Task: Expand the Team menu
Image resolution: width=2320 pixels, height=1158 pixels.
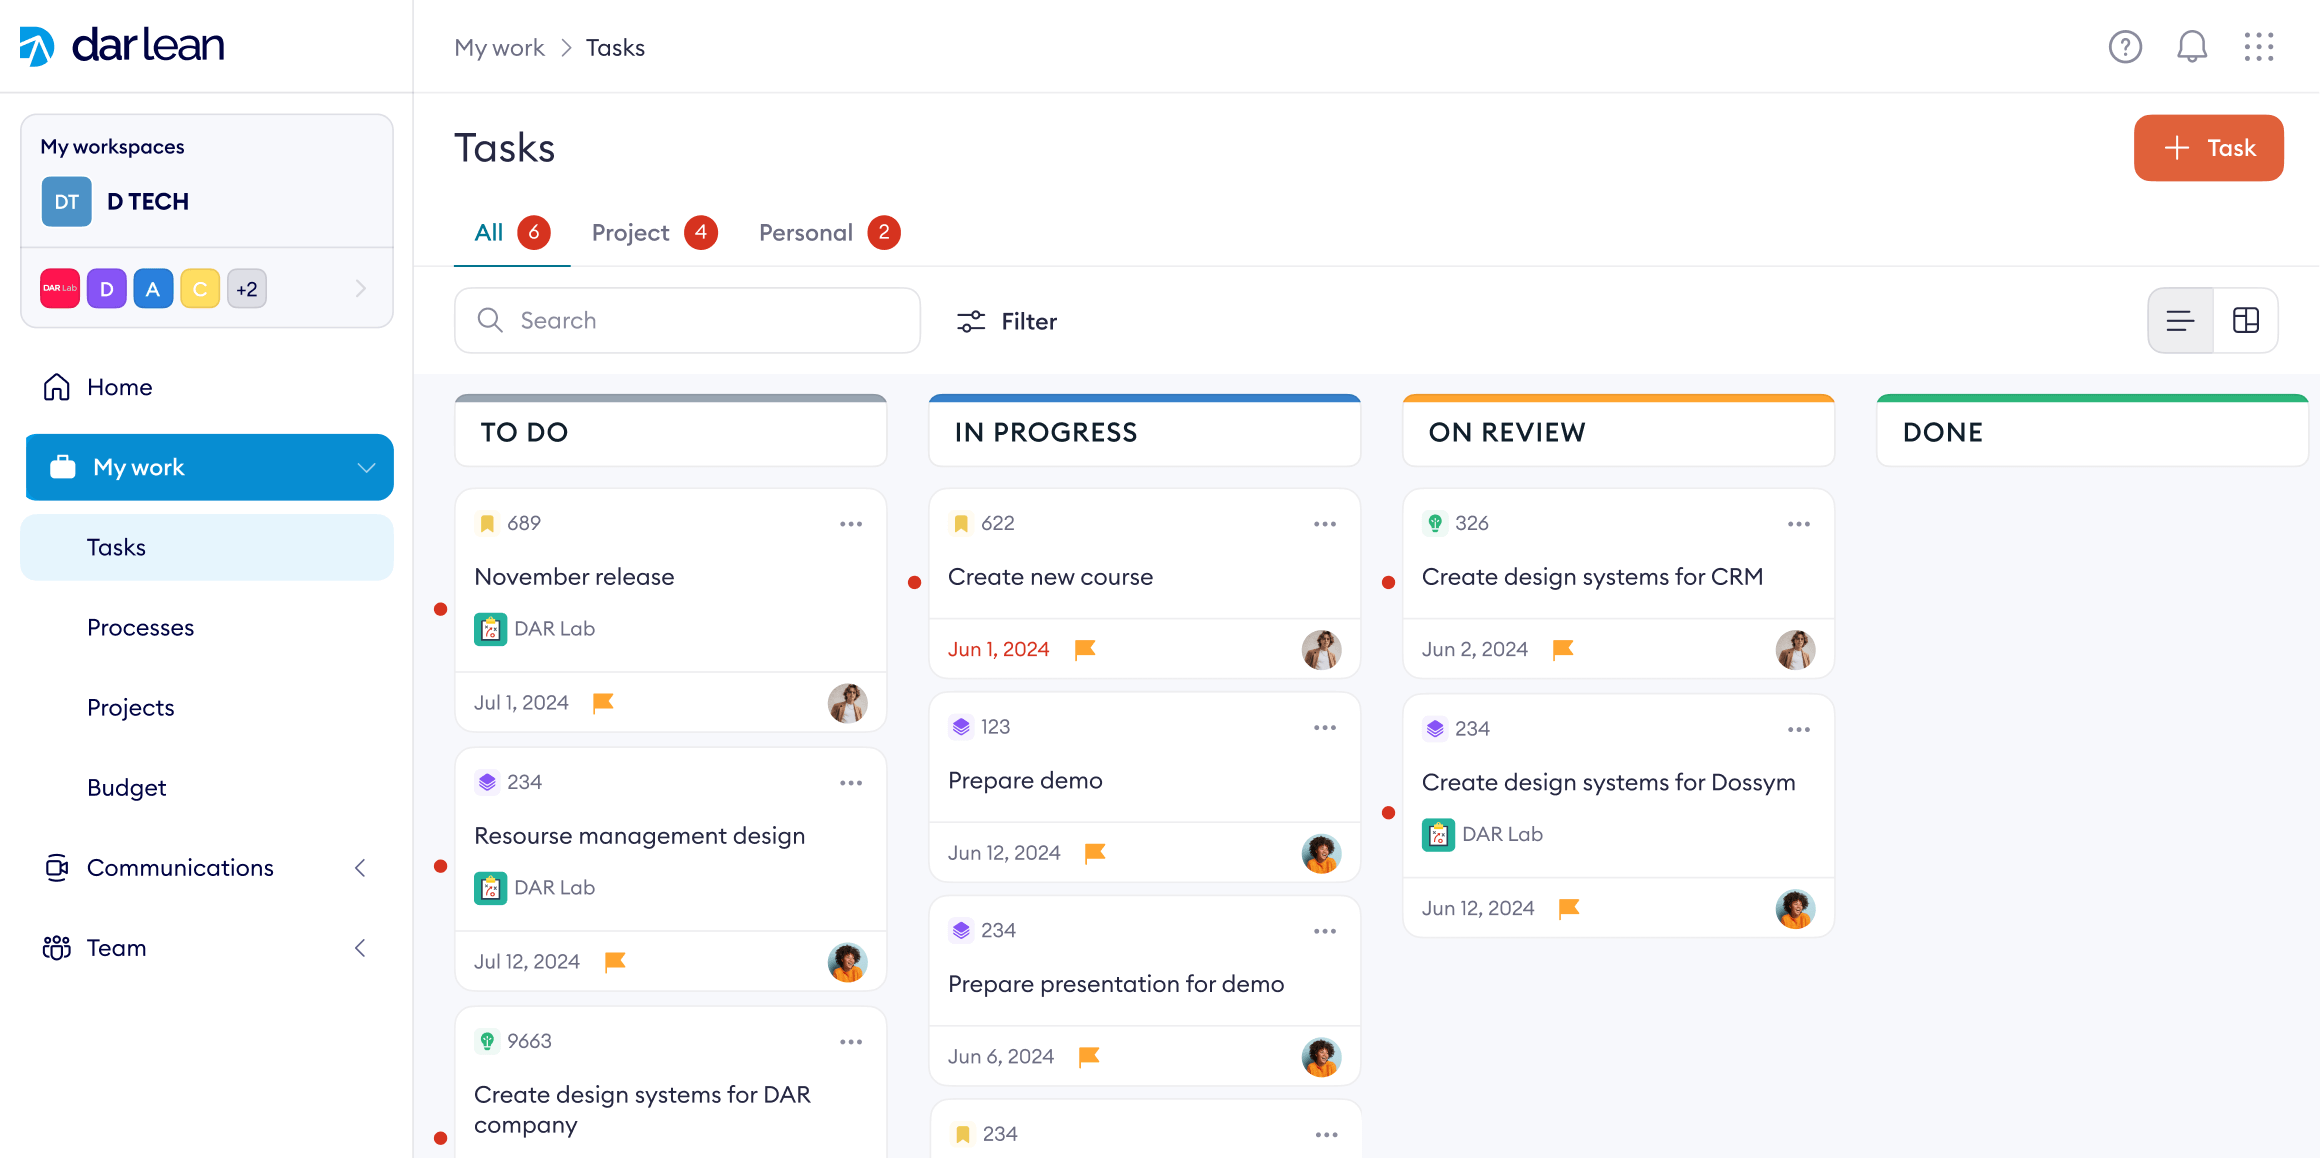Action: click(360, 948)
